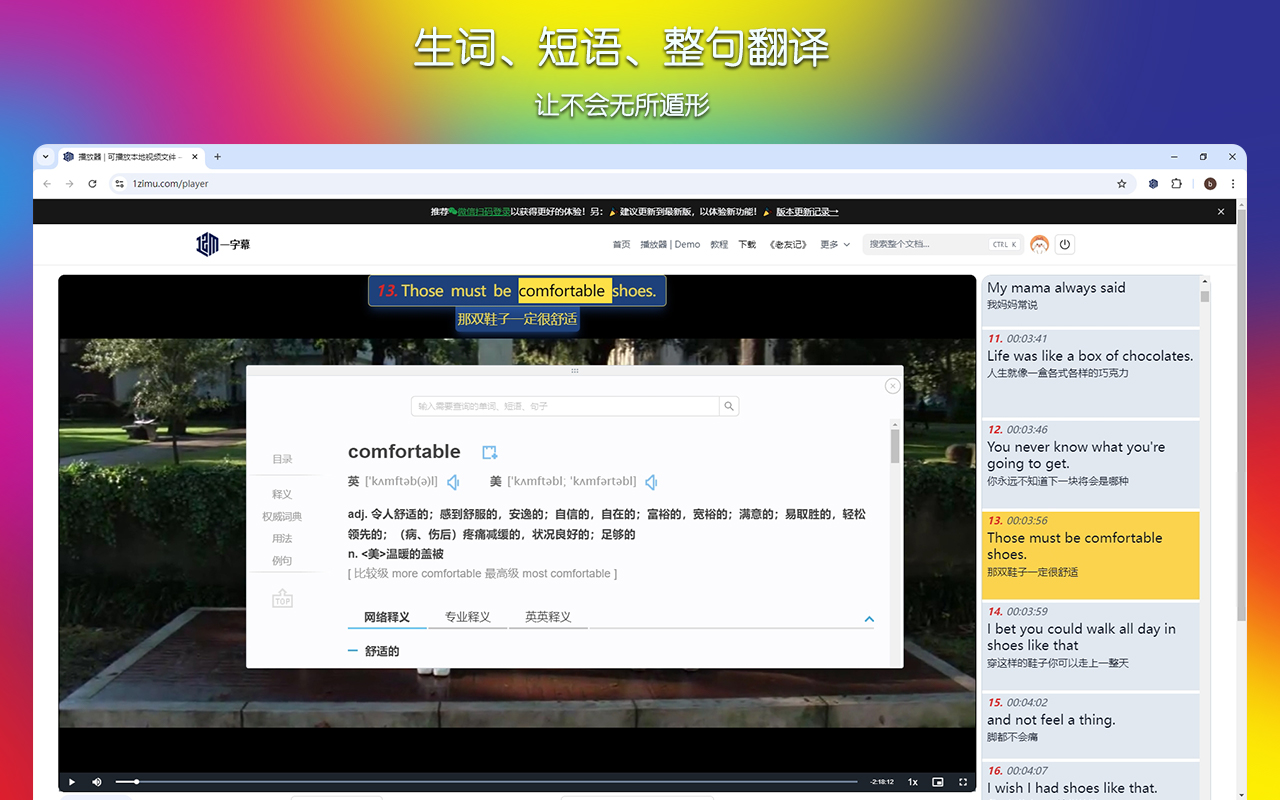Play the UK pronunciation of comfortable
Viewport: 1280px width, 800px height.
click(453, 481)
